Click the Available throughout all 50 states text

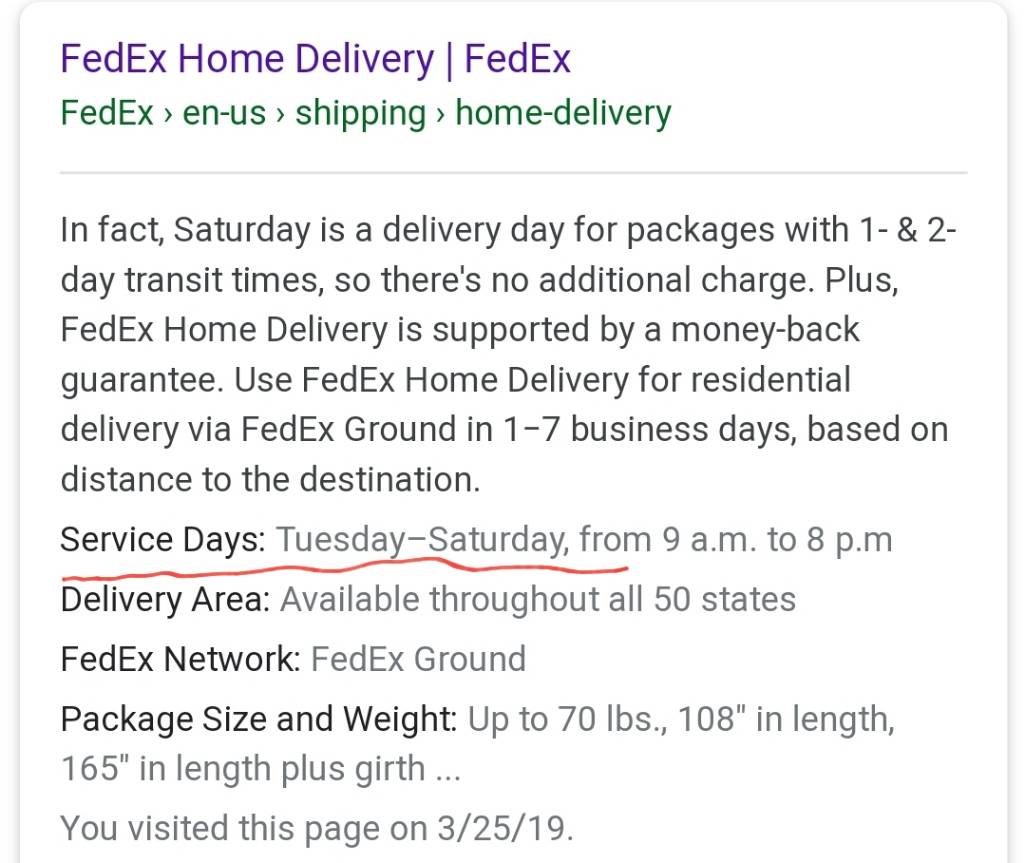click(x=538, y=600)
